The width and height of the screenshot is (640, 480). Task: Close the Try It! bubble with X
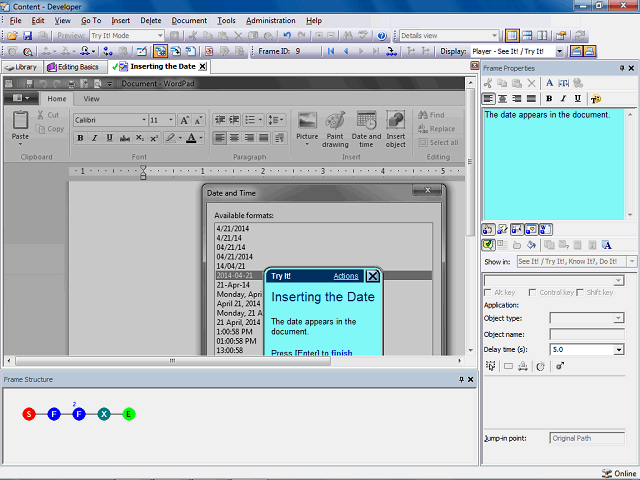(372, 276)
